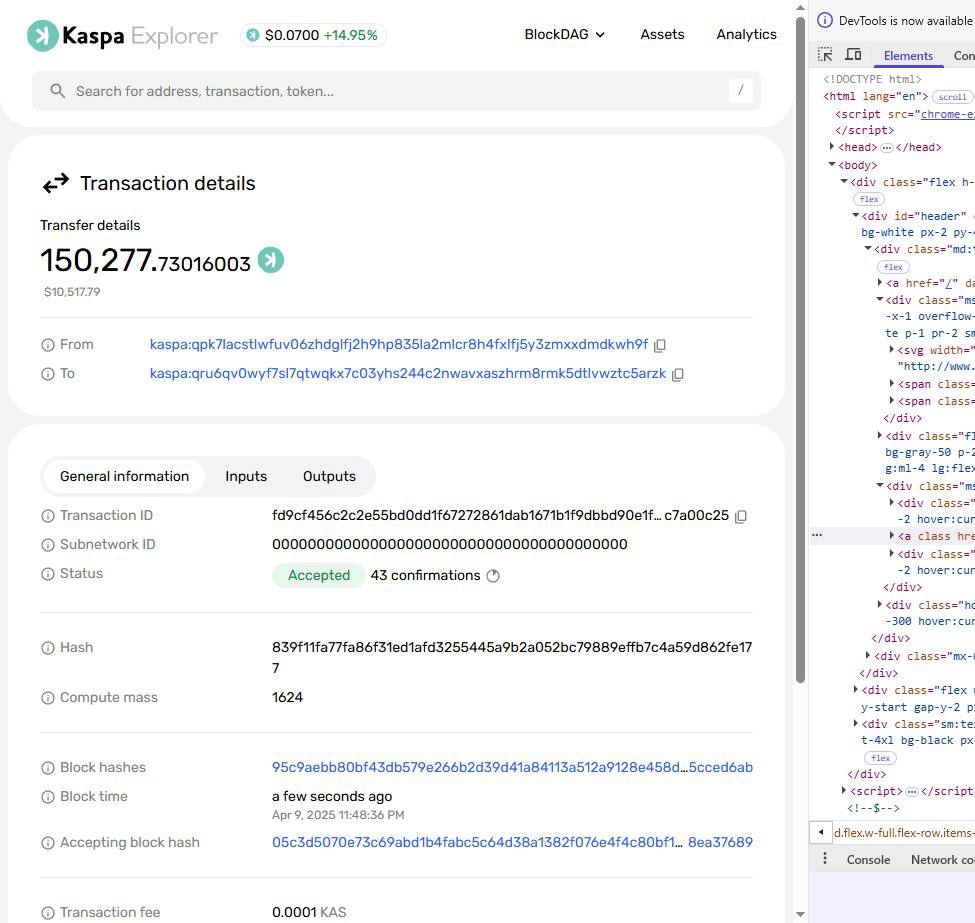This screenshot has height=923, width=975.
Task: Switch to the Inputs tab
Action: tap(246, 477)
